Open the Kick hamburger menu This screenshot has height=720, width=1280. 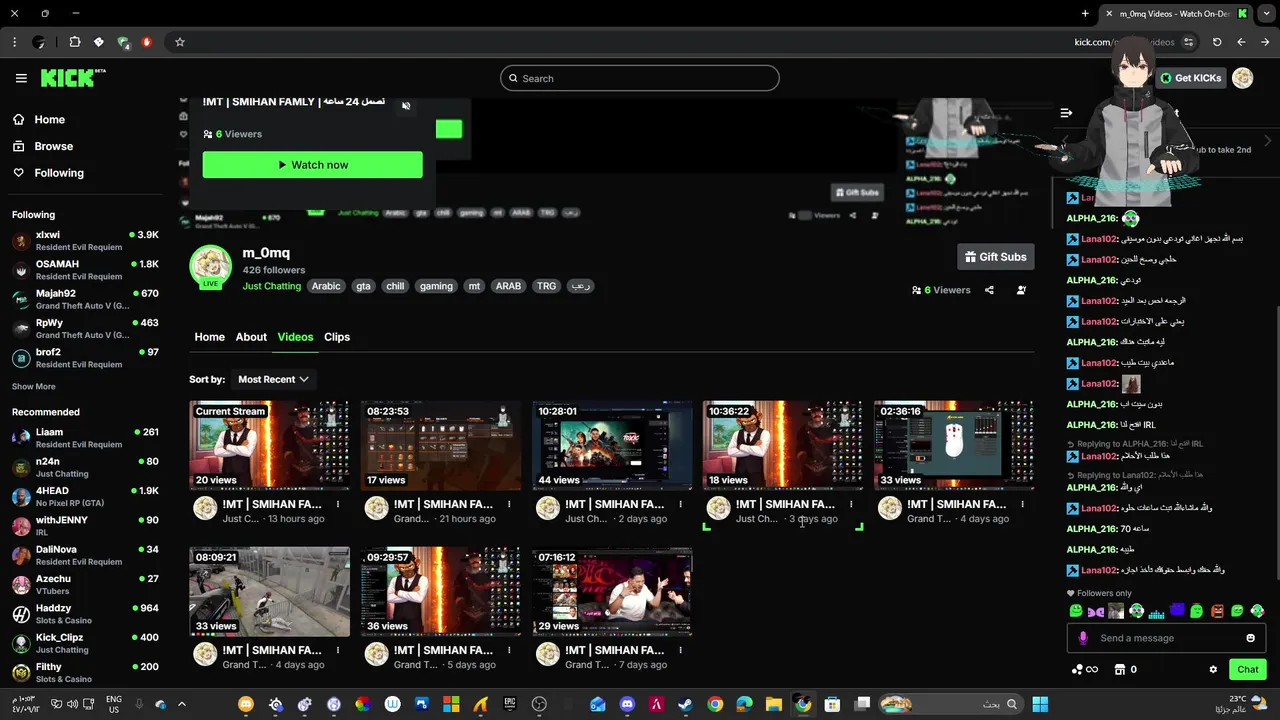coord(21,78)
